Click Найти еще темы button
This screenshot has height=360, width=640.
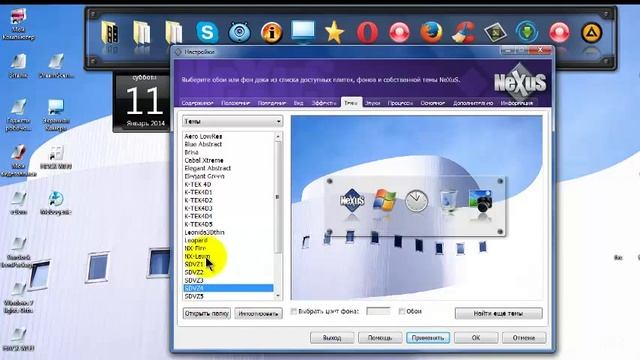[498, 313]
